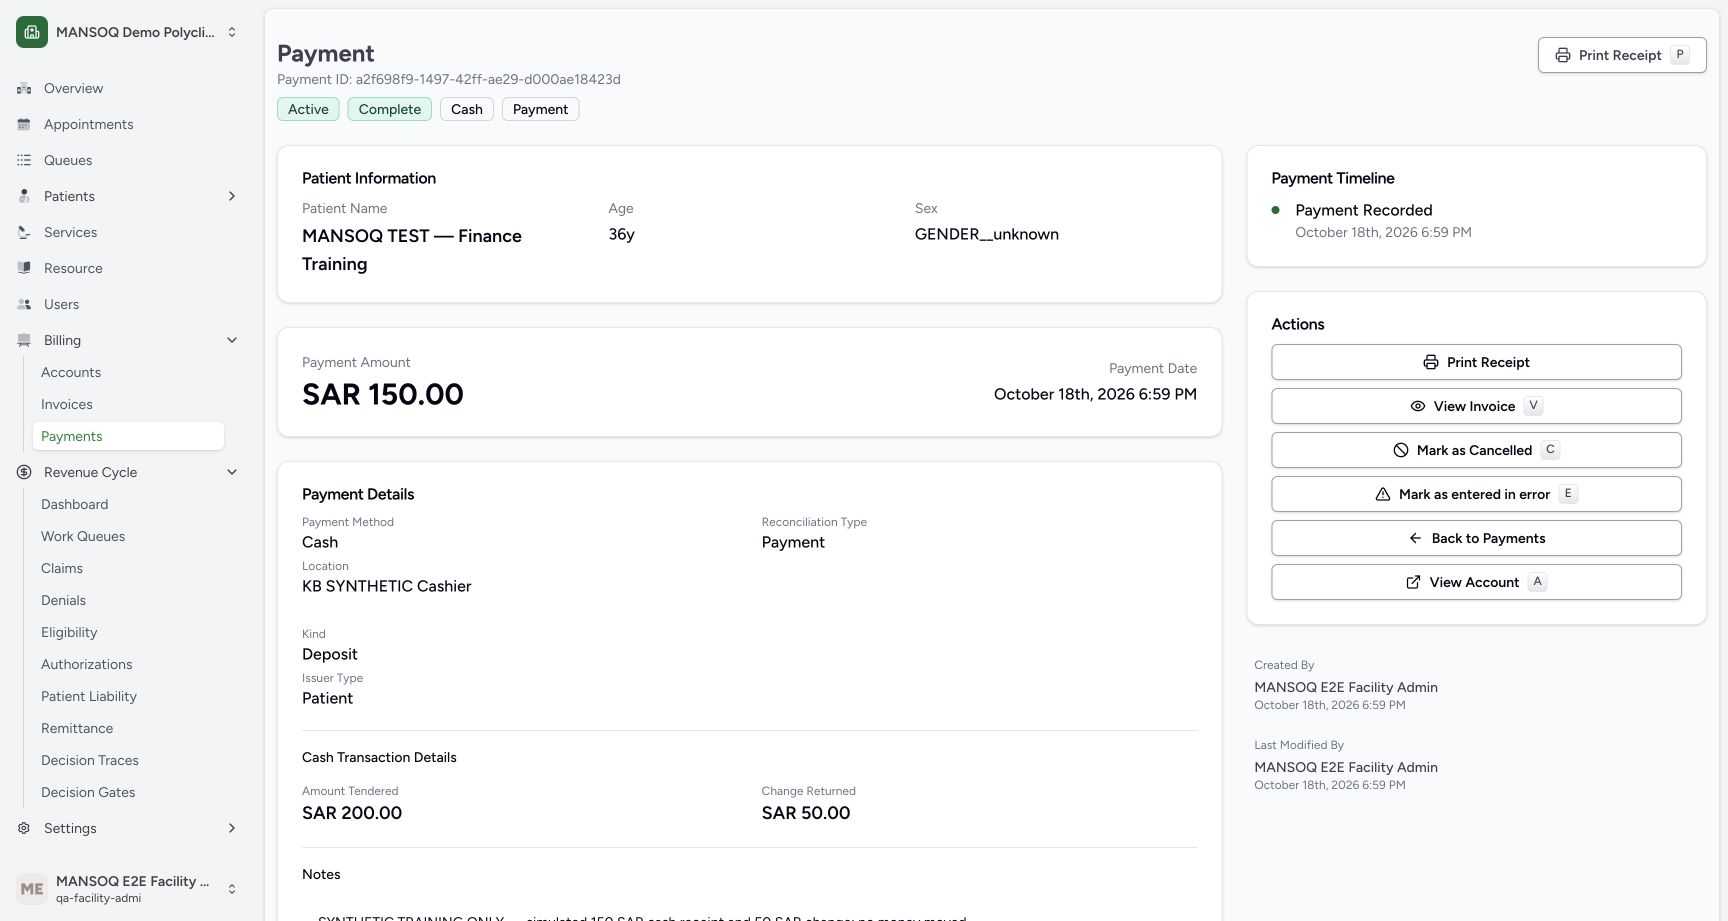Click printer icon in top Print Receipt button
This screenshot has height=921, width=1728.
pos(1562,55)
